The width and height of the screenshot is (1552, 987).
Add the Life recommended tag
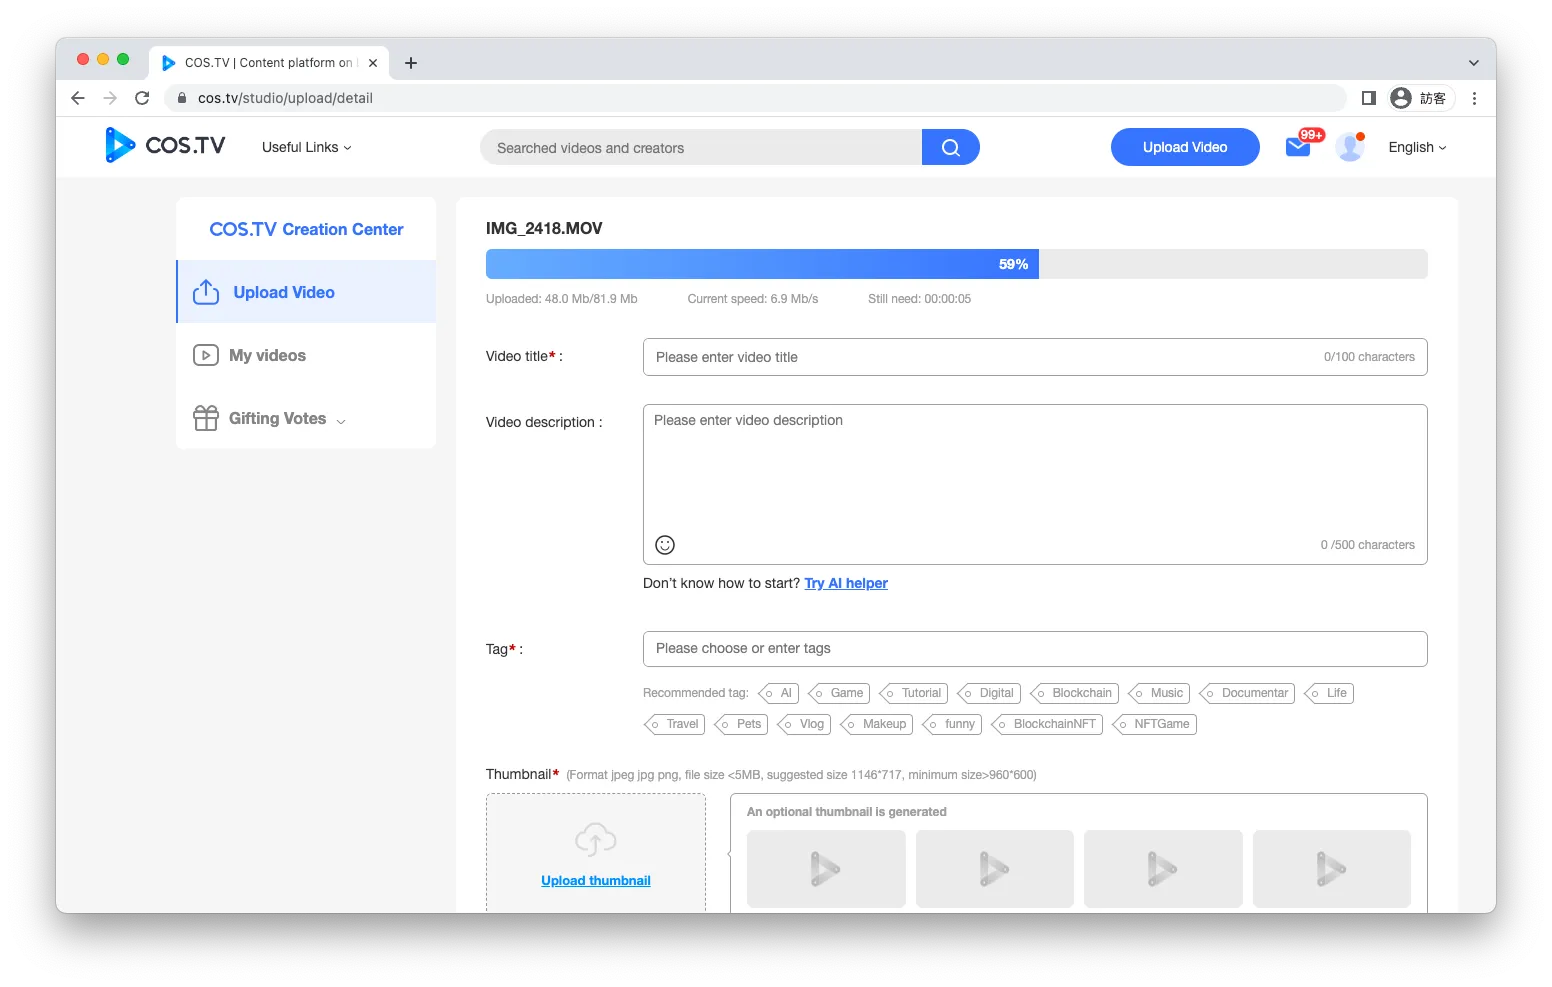click(1329, 693)
